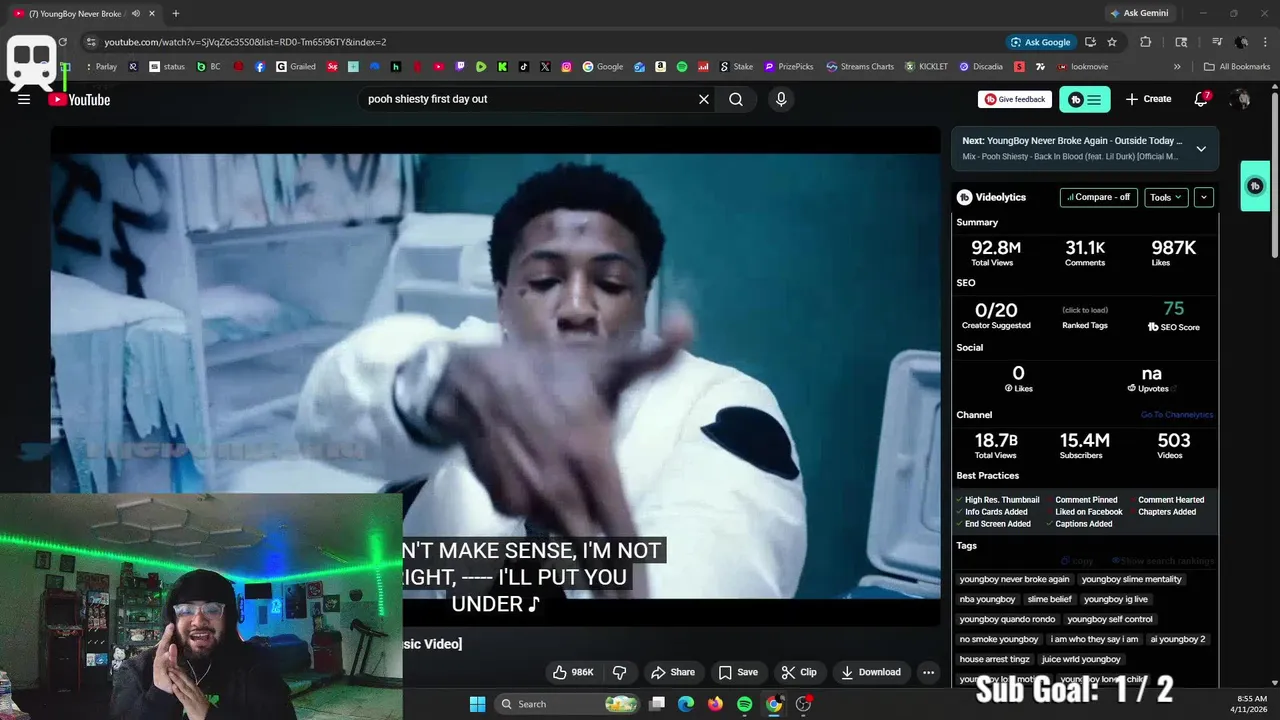
Task: Go to the YouTube home logo
Action: [79, 99]
